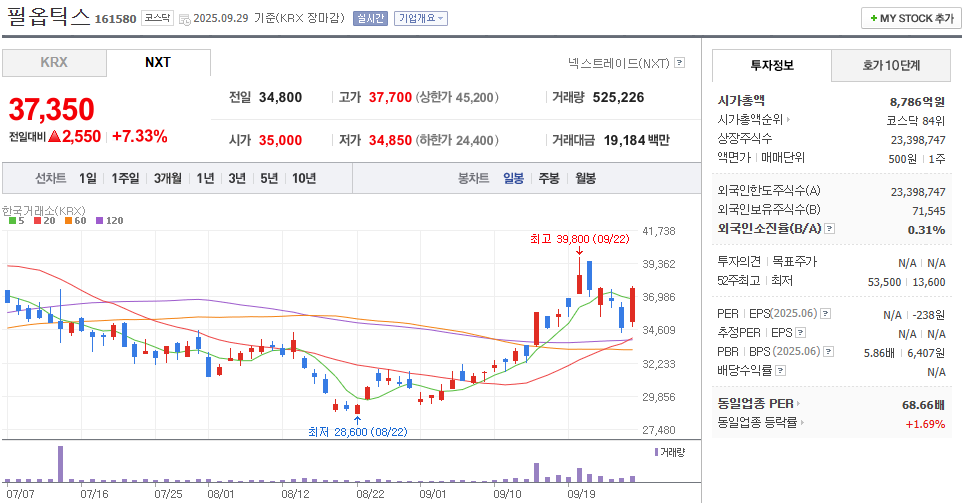Click the 거래량 525,226 value
967x503 pixels.
pyautogui.click(x=618, y=97)
